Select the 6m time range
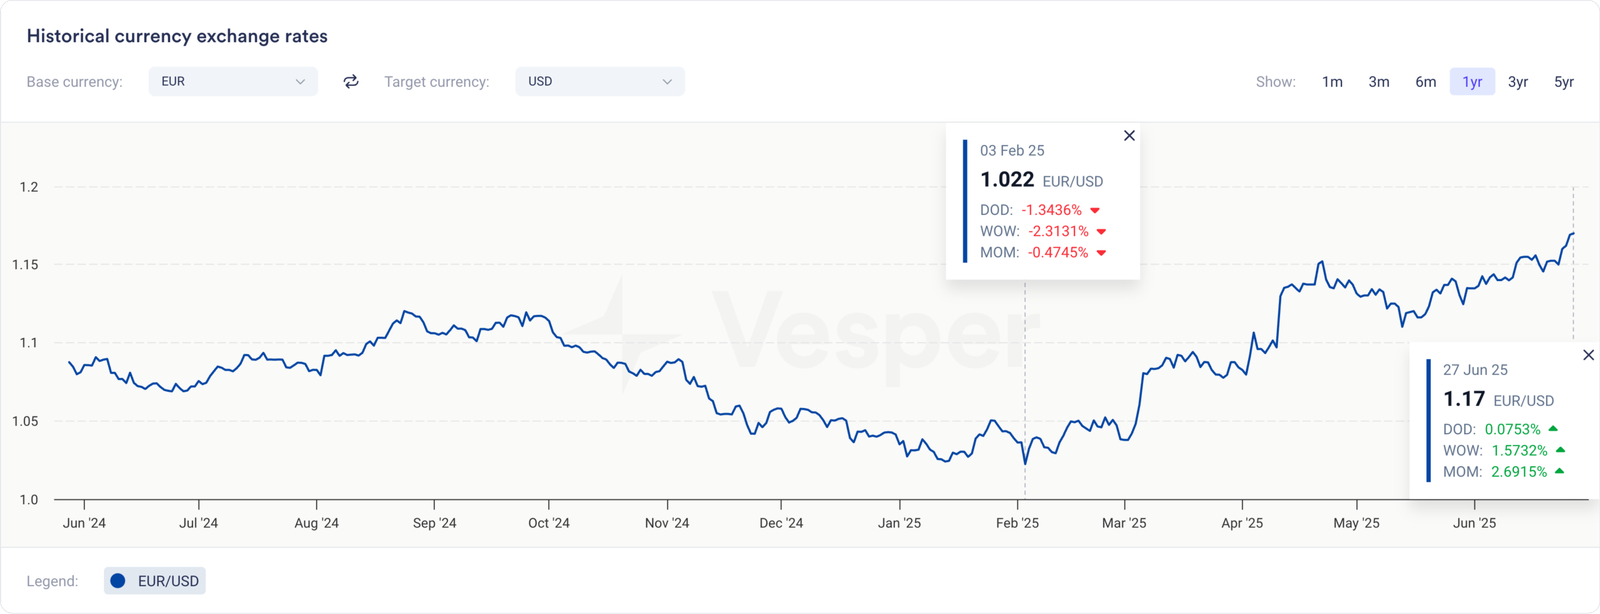The height and width of the screenshot is (614, 1600). [x=1425, y=82]
